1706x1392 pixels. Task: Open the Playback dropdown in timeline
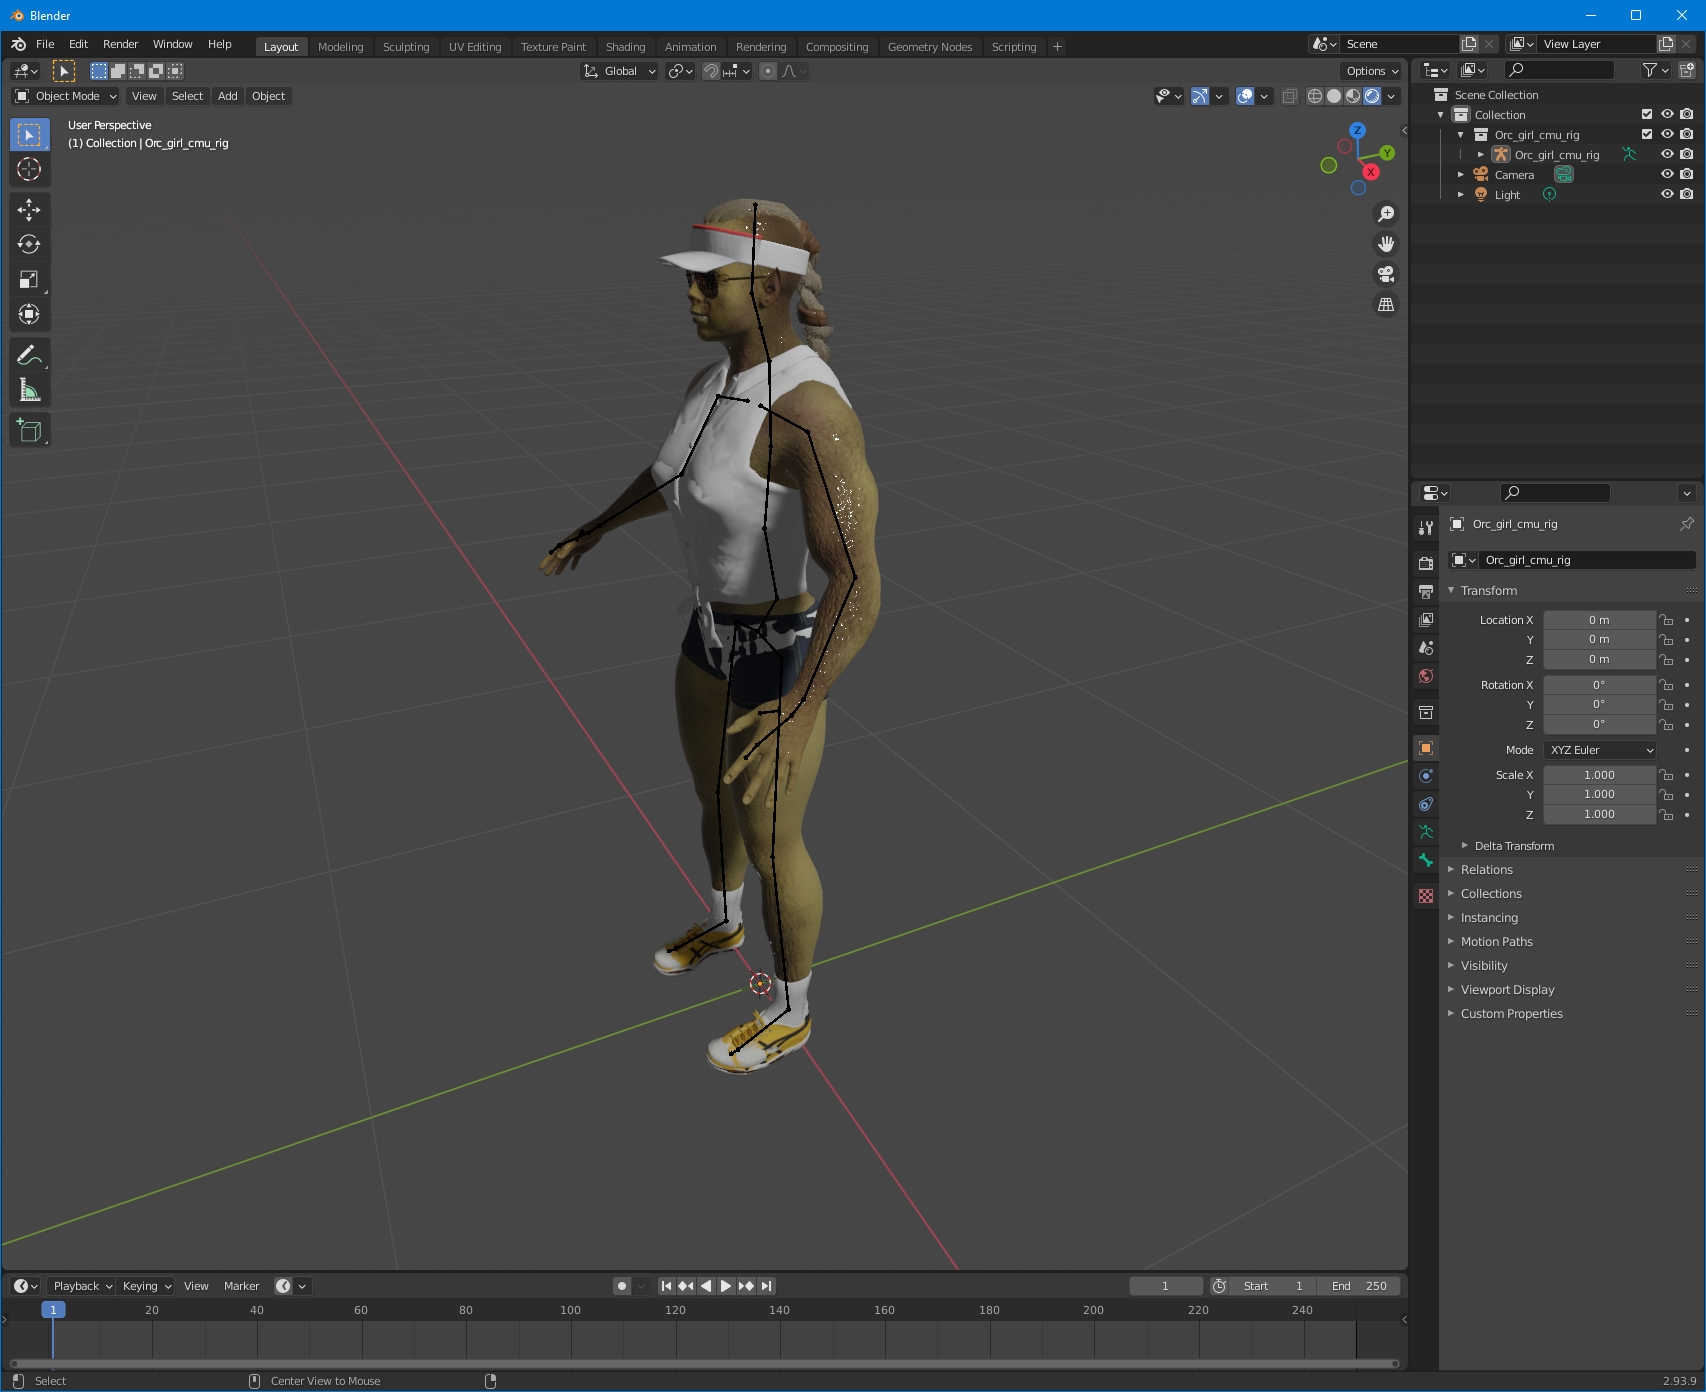(82, 1286)
